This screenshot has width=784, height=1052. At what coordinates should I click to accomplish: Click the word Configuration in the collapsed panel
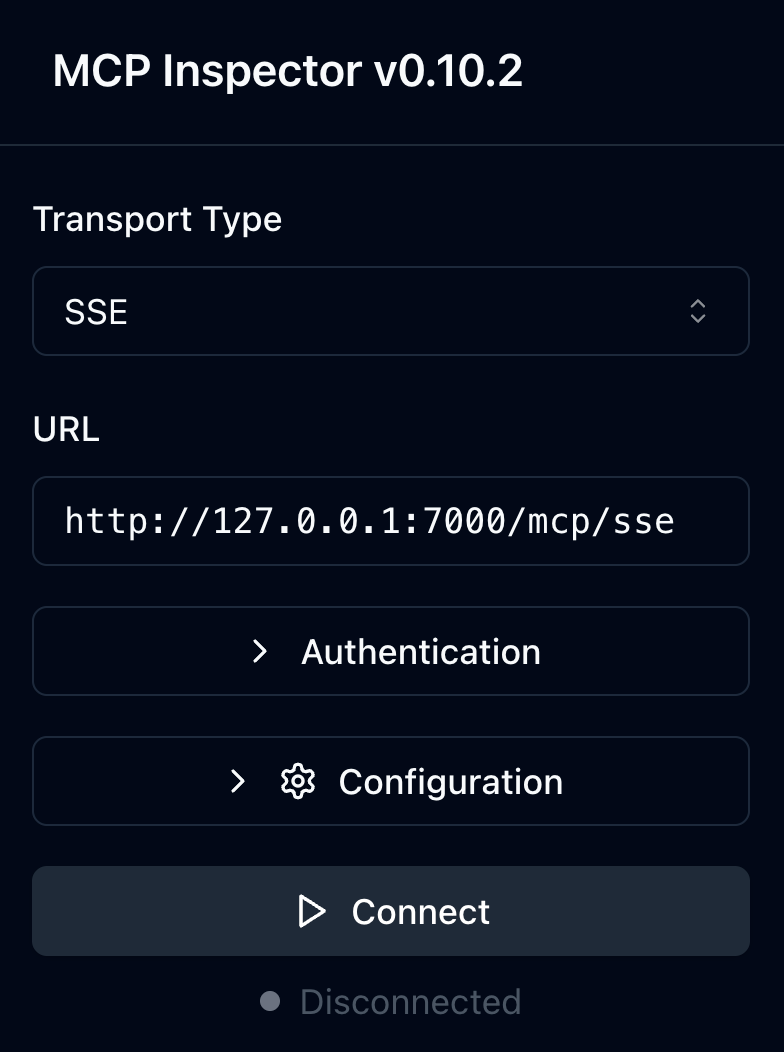[450, 781]
